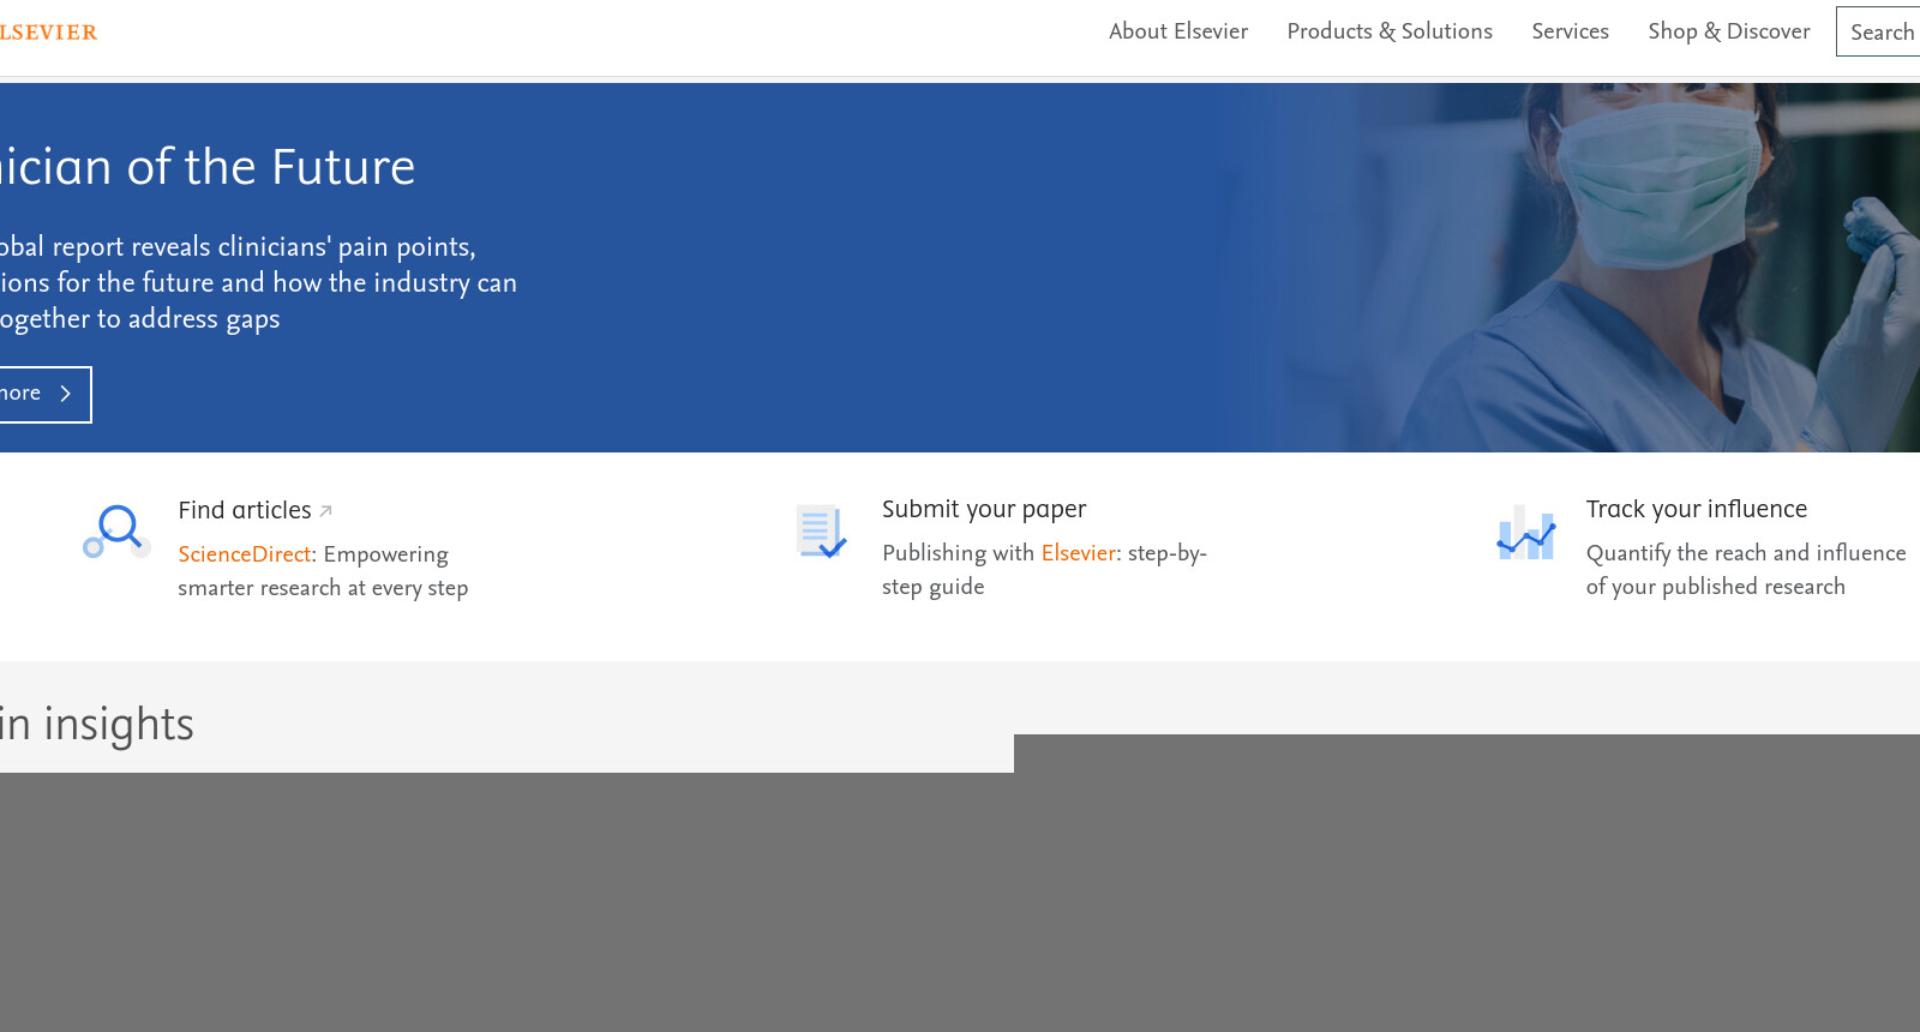The image size is (1920, 1032).
Task: Open the ScienceDirect link
Action: click(x=244, y=554)
